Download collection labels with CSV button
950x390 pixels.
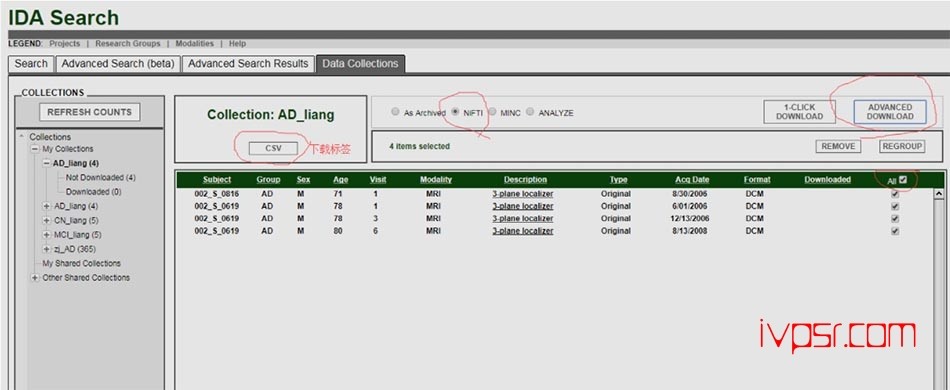(x=273, y=148)
